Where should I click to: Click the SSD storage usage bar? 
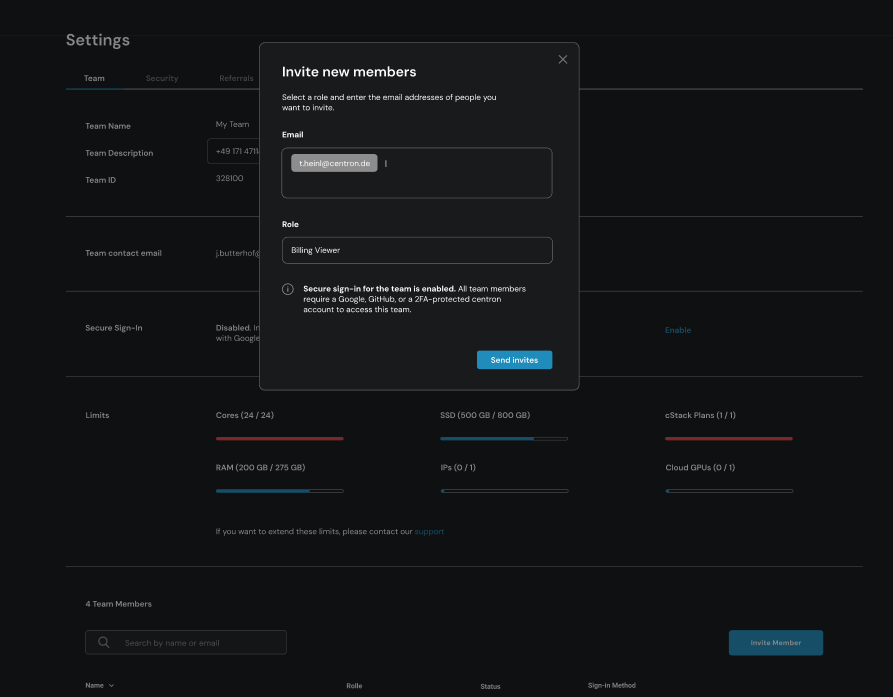[503, 438]
